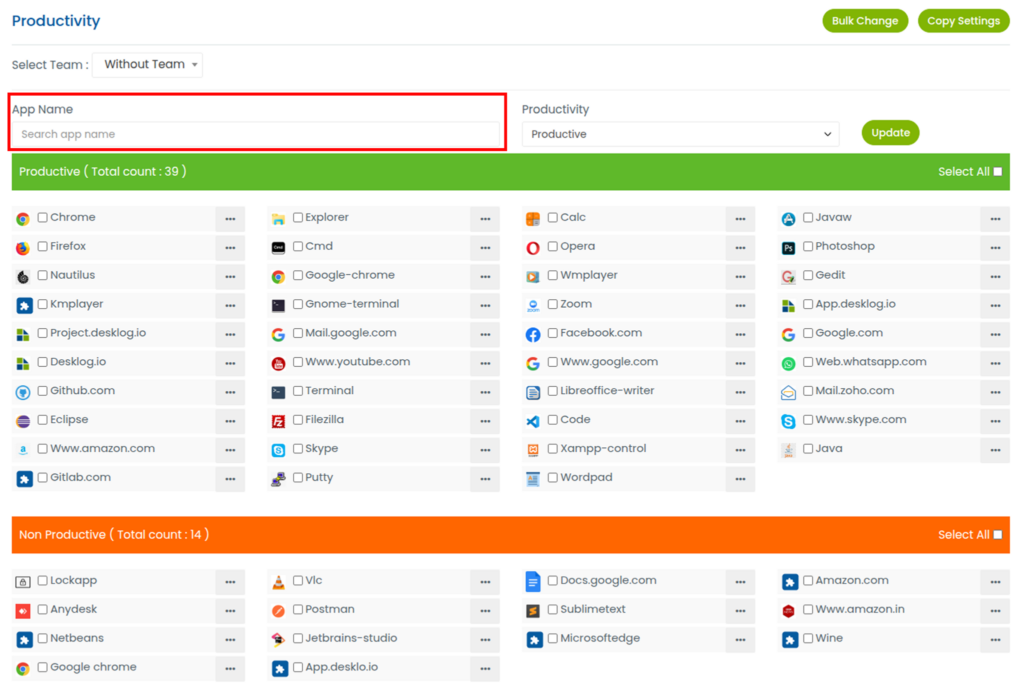The height and width of the screenshot is (690, 1024).
Task: Focus the Search app name field
Action: pyautogui.click(x=256, y=134)
